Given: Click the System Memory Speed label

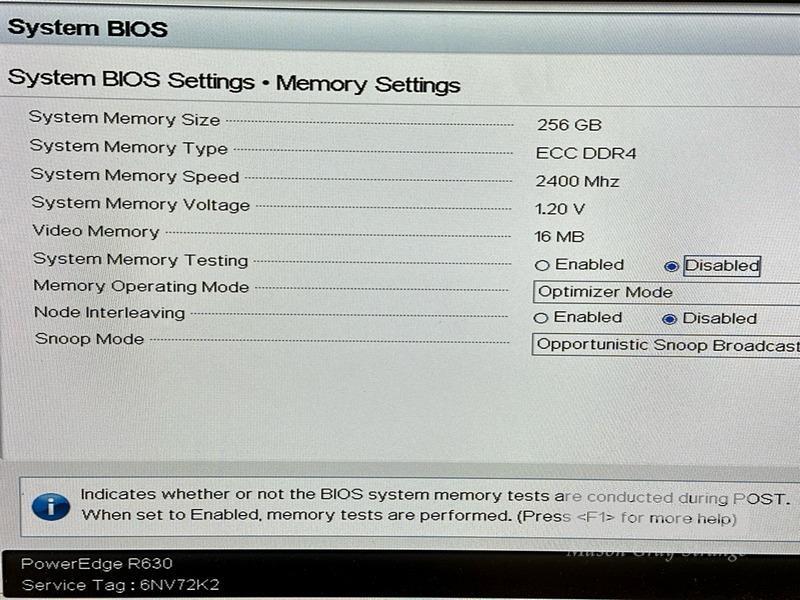Looking at the screenshot, I should coord(134,176).
